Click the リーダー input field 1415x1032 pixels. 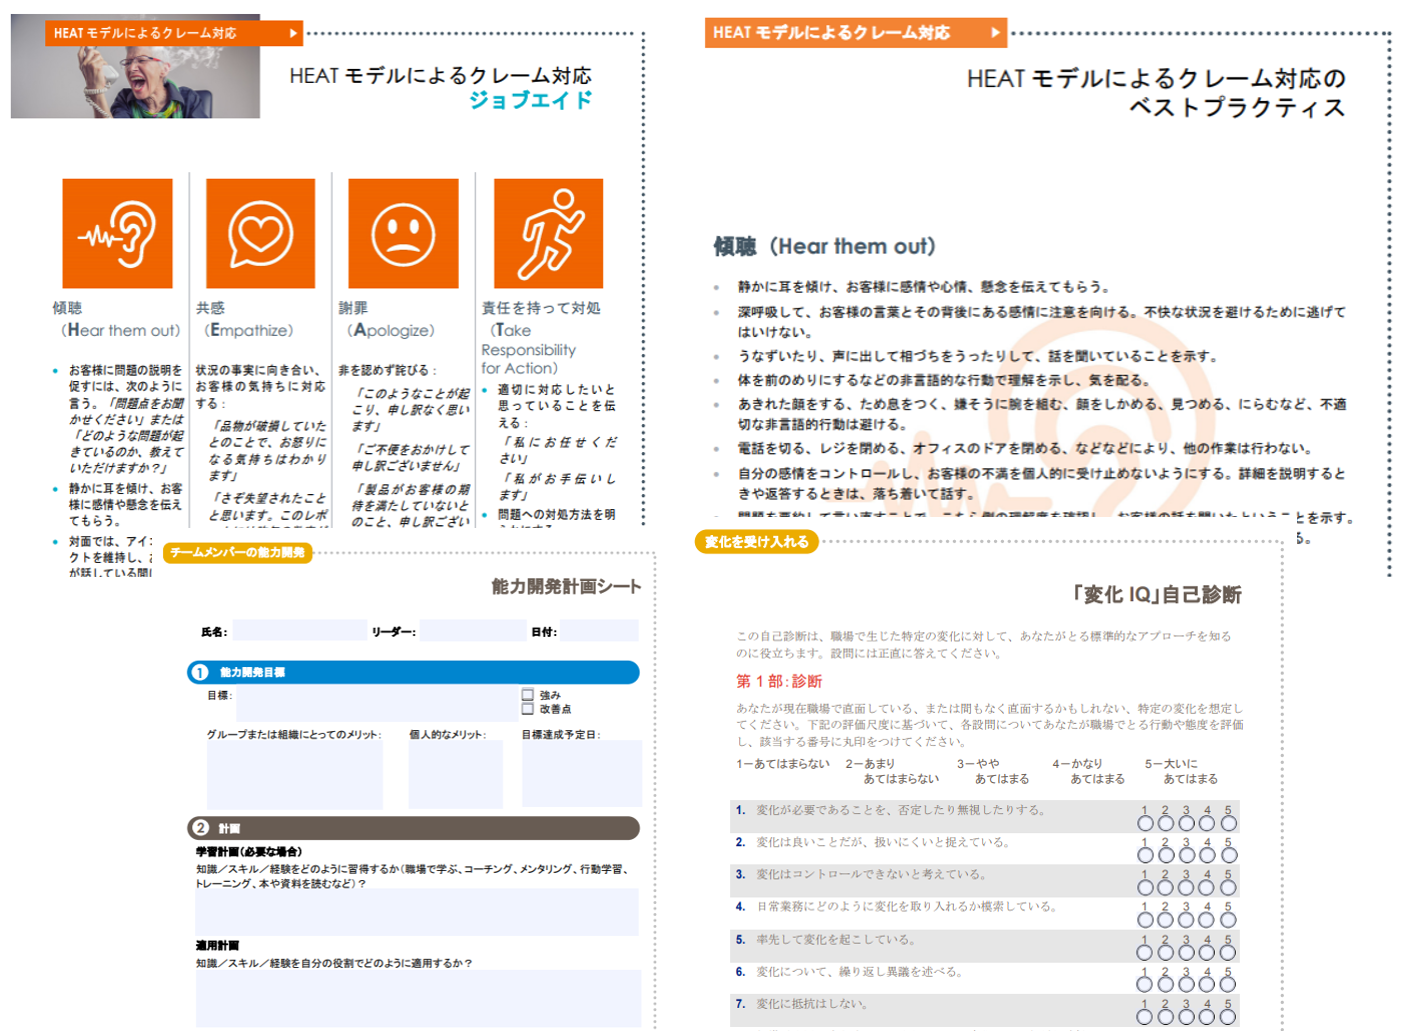click(473, 631)
